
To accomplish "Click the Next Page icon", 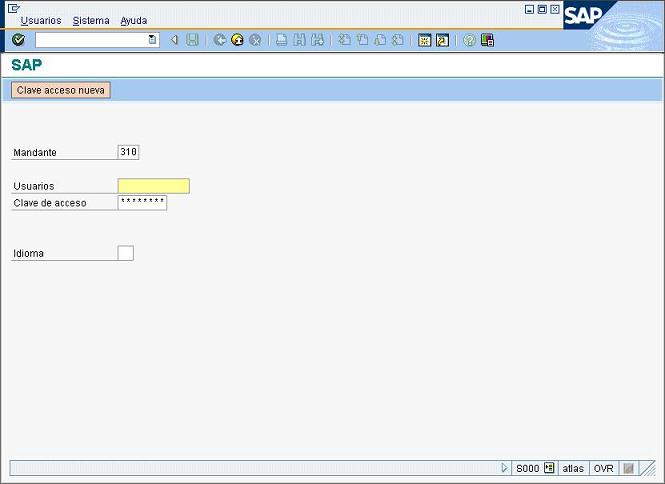I will (x=380, y=40).
